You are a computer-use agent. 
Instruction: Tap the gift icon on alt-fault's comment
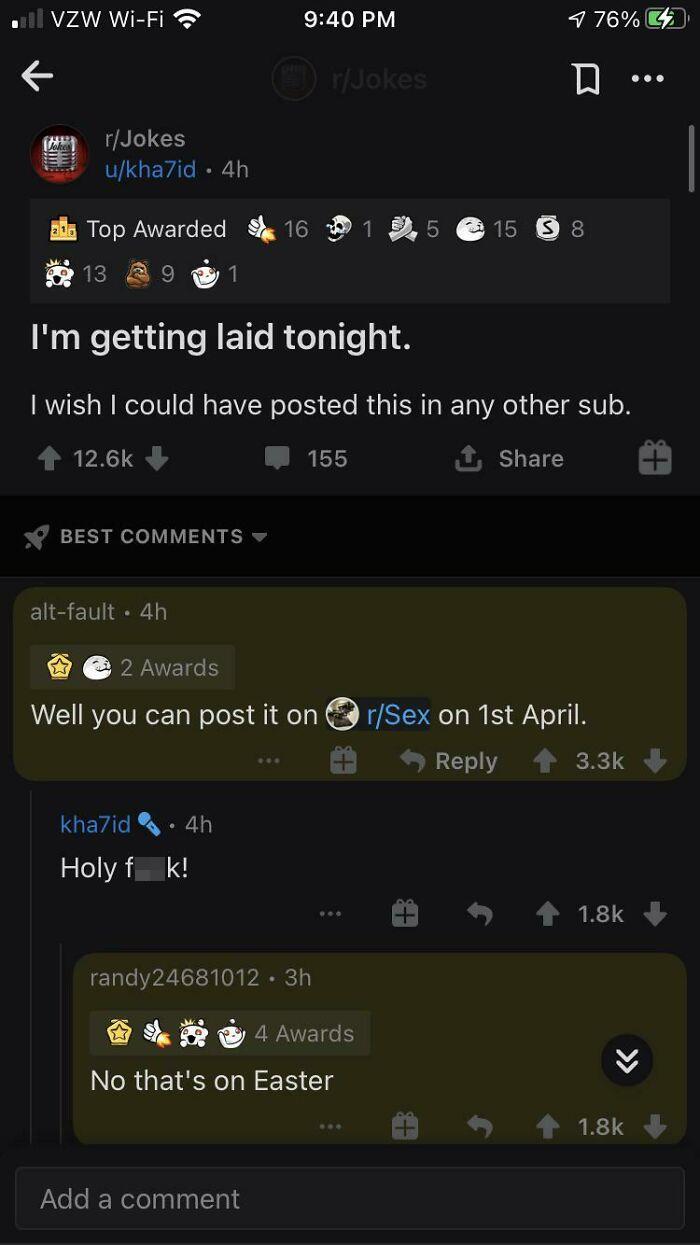click(344, 760)
